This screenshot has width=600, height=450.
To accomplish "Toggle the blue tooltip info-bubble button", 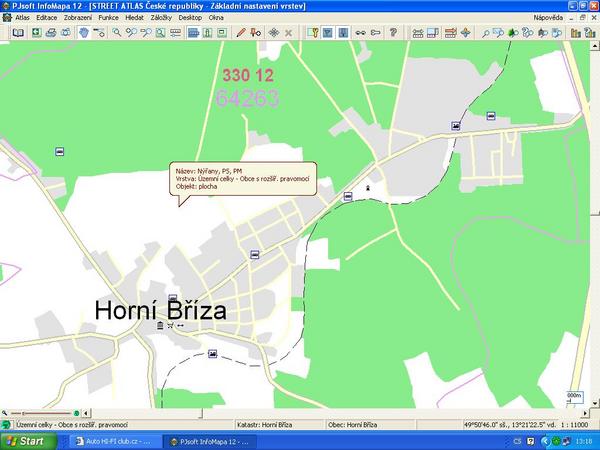I will tap(194, 33).
